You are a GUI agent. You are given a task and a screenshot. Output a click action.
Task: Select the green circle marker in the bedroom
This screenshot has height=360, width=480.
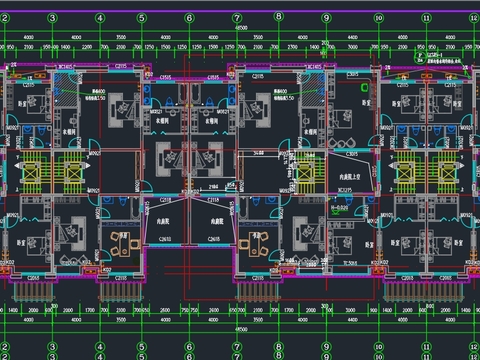click(x=365, y=88)
